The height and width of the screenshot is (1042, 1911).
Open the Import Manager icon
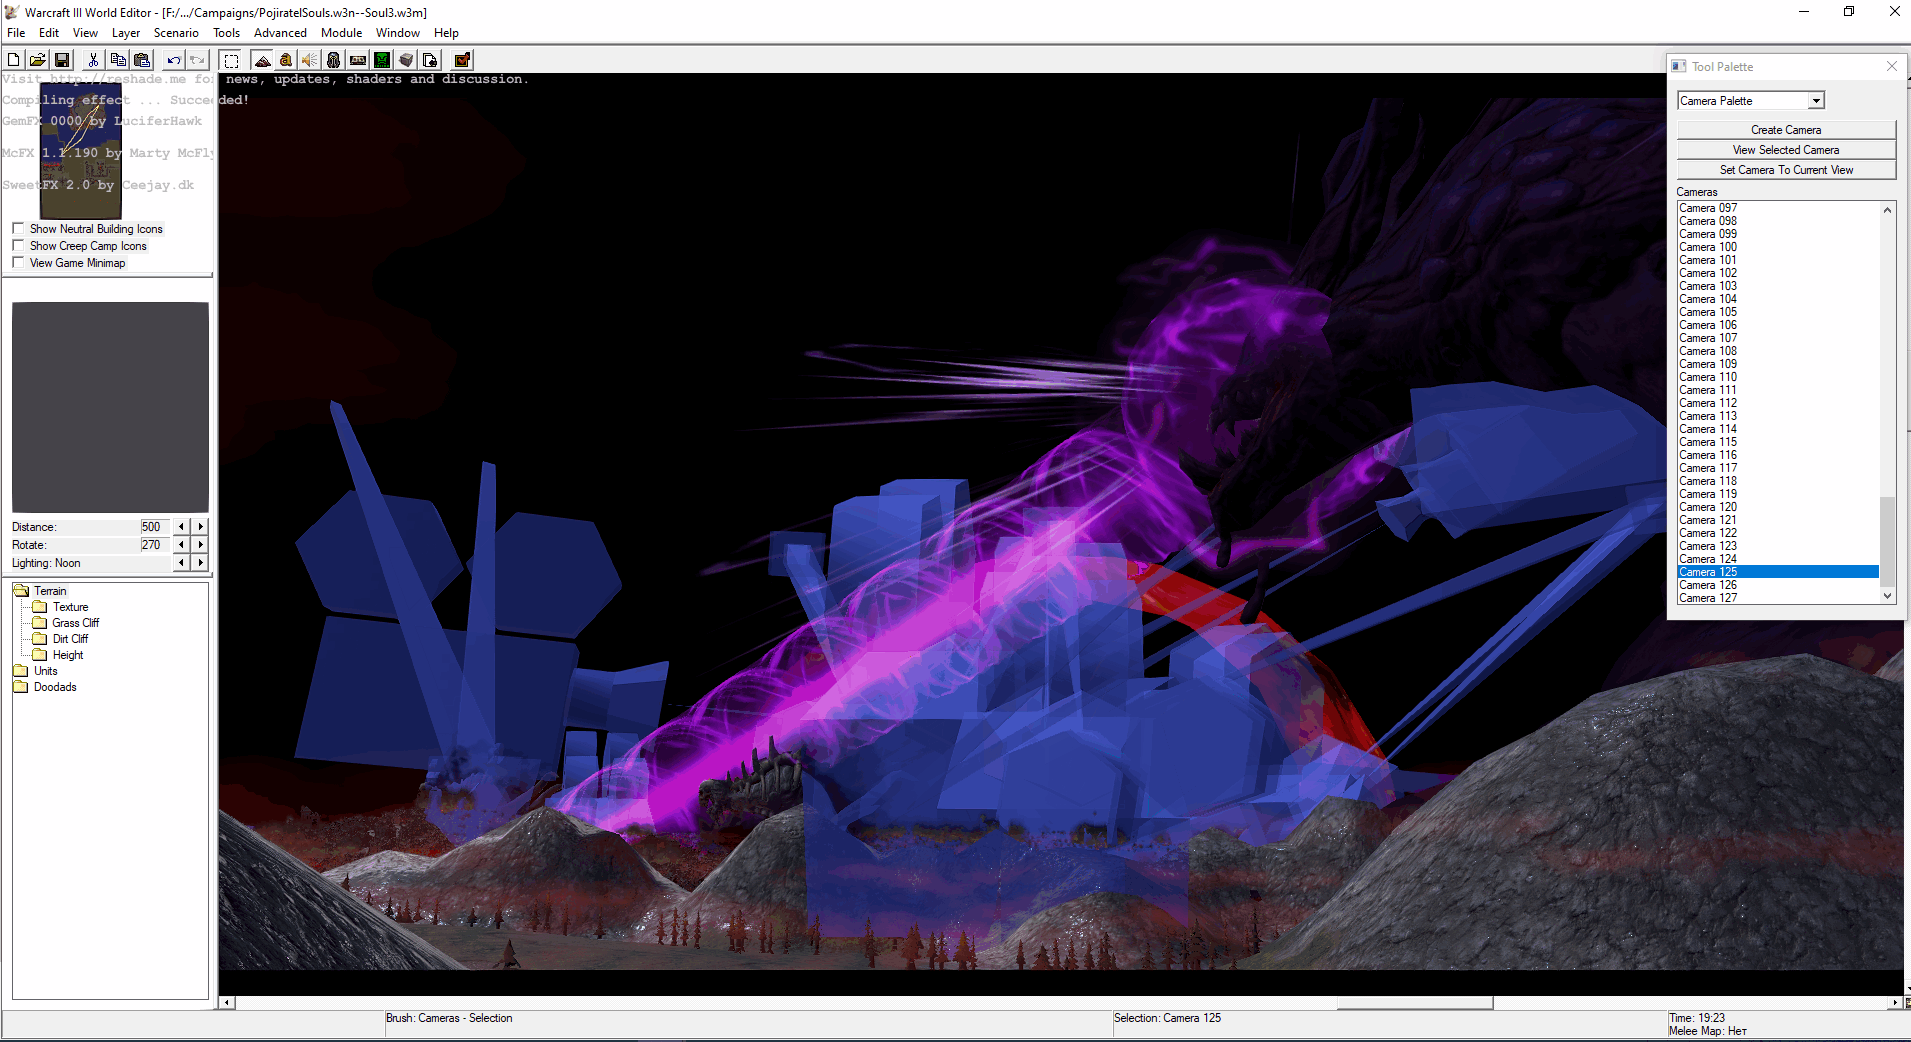430,60
